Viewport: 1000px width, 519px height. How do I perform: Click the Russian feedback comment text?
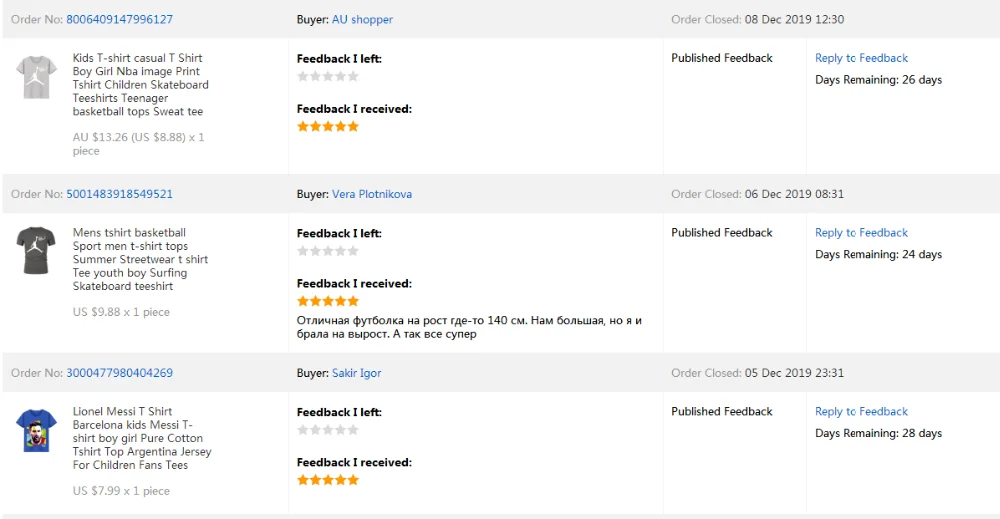tap(469, 327)
